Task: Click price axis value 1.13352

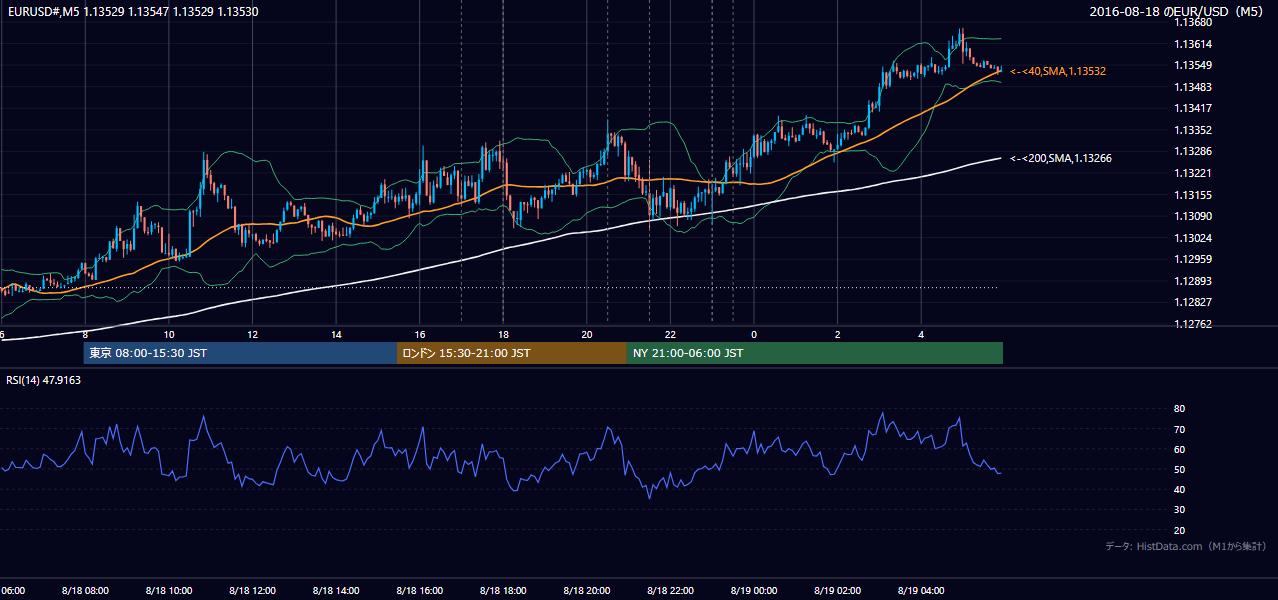Action: pos(1193,130)
